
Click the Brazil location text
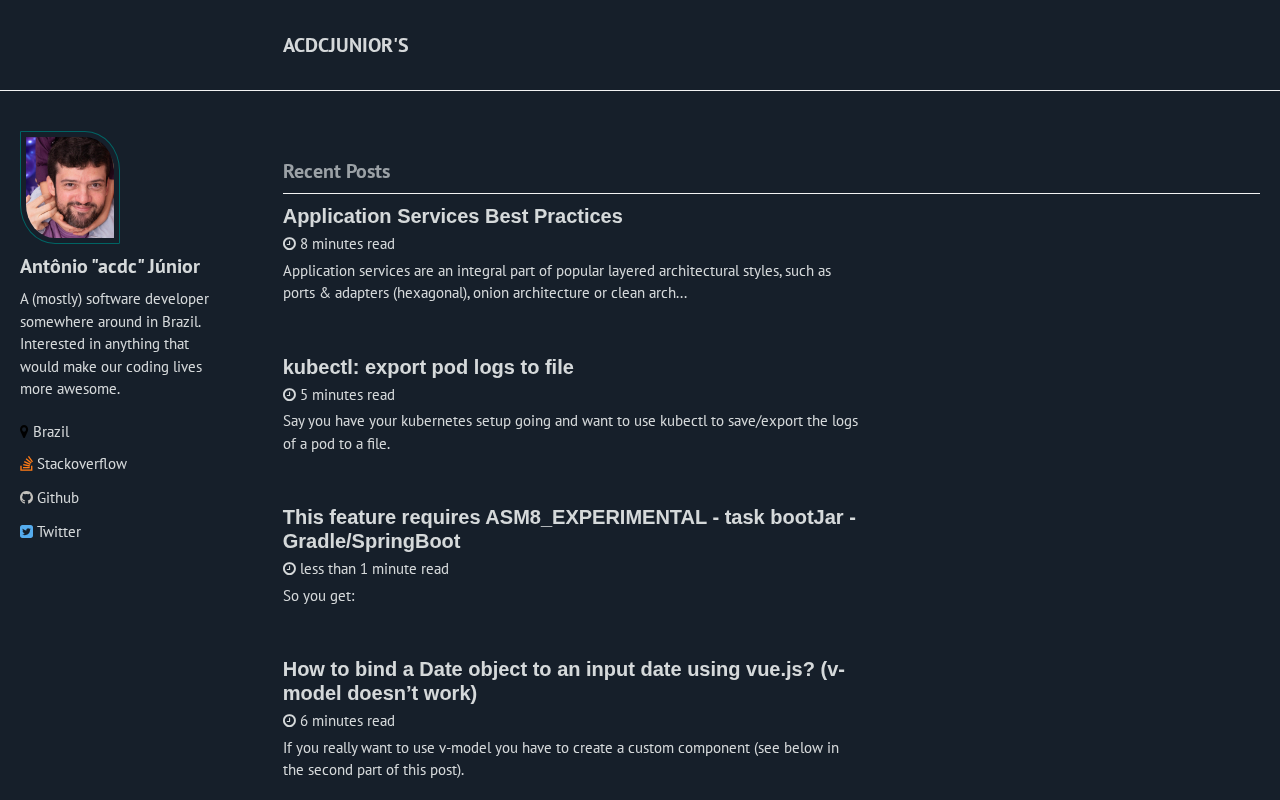click(x=51, y=432)
